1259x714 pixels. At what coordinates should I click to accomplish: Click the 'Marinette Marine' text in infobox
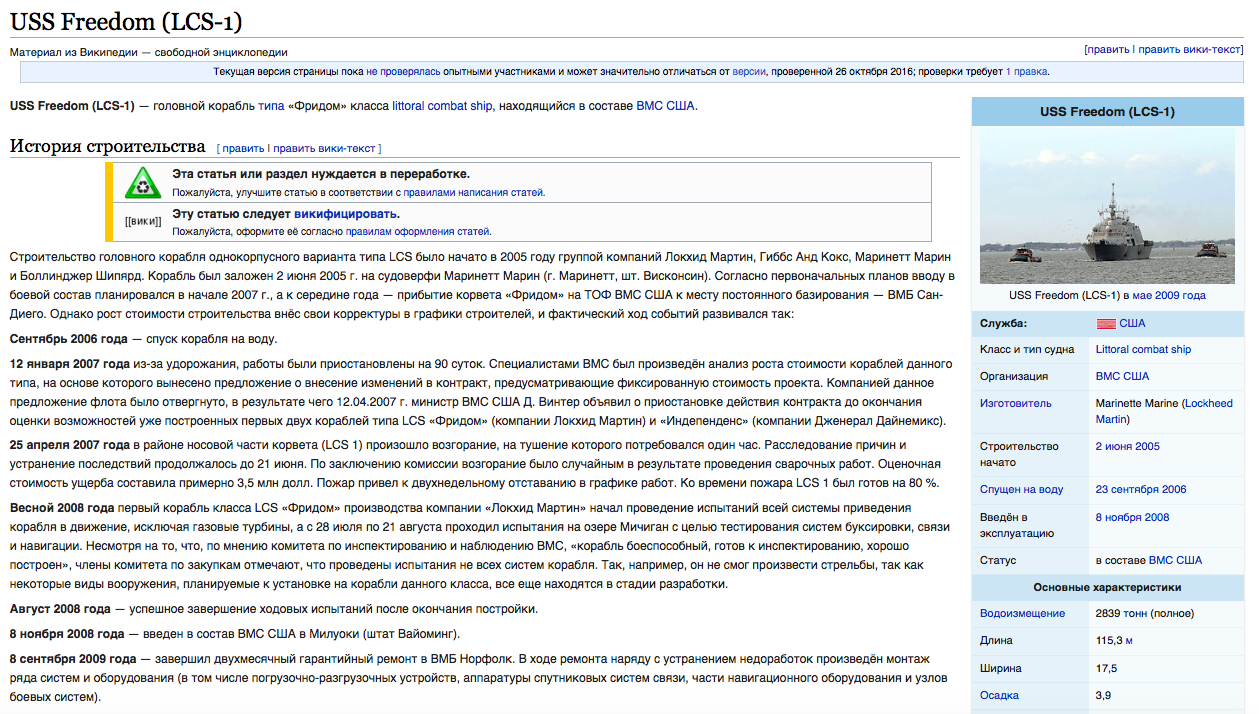tap(1137, 404)
